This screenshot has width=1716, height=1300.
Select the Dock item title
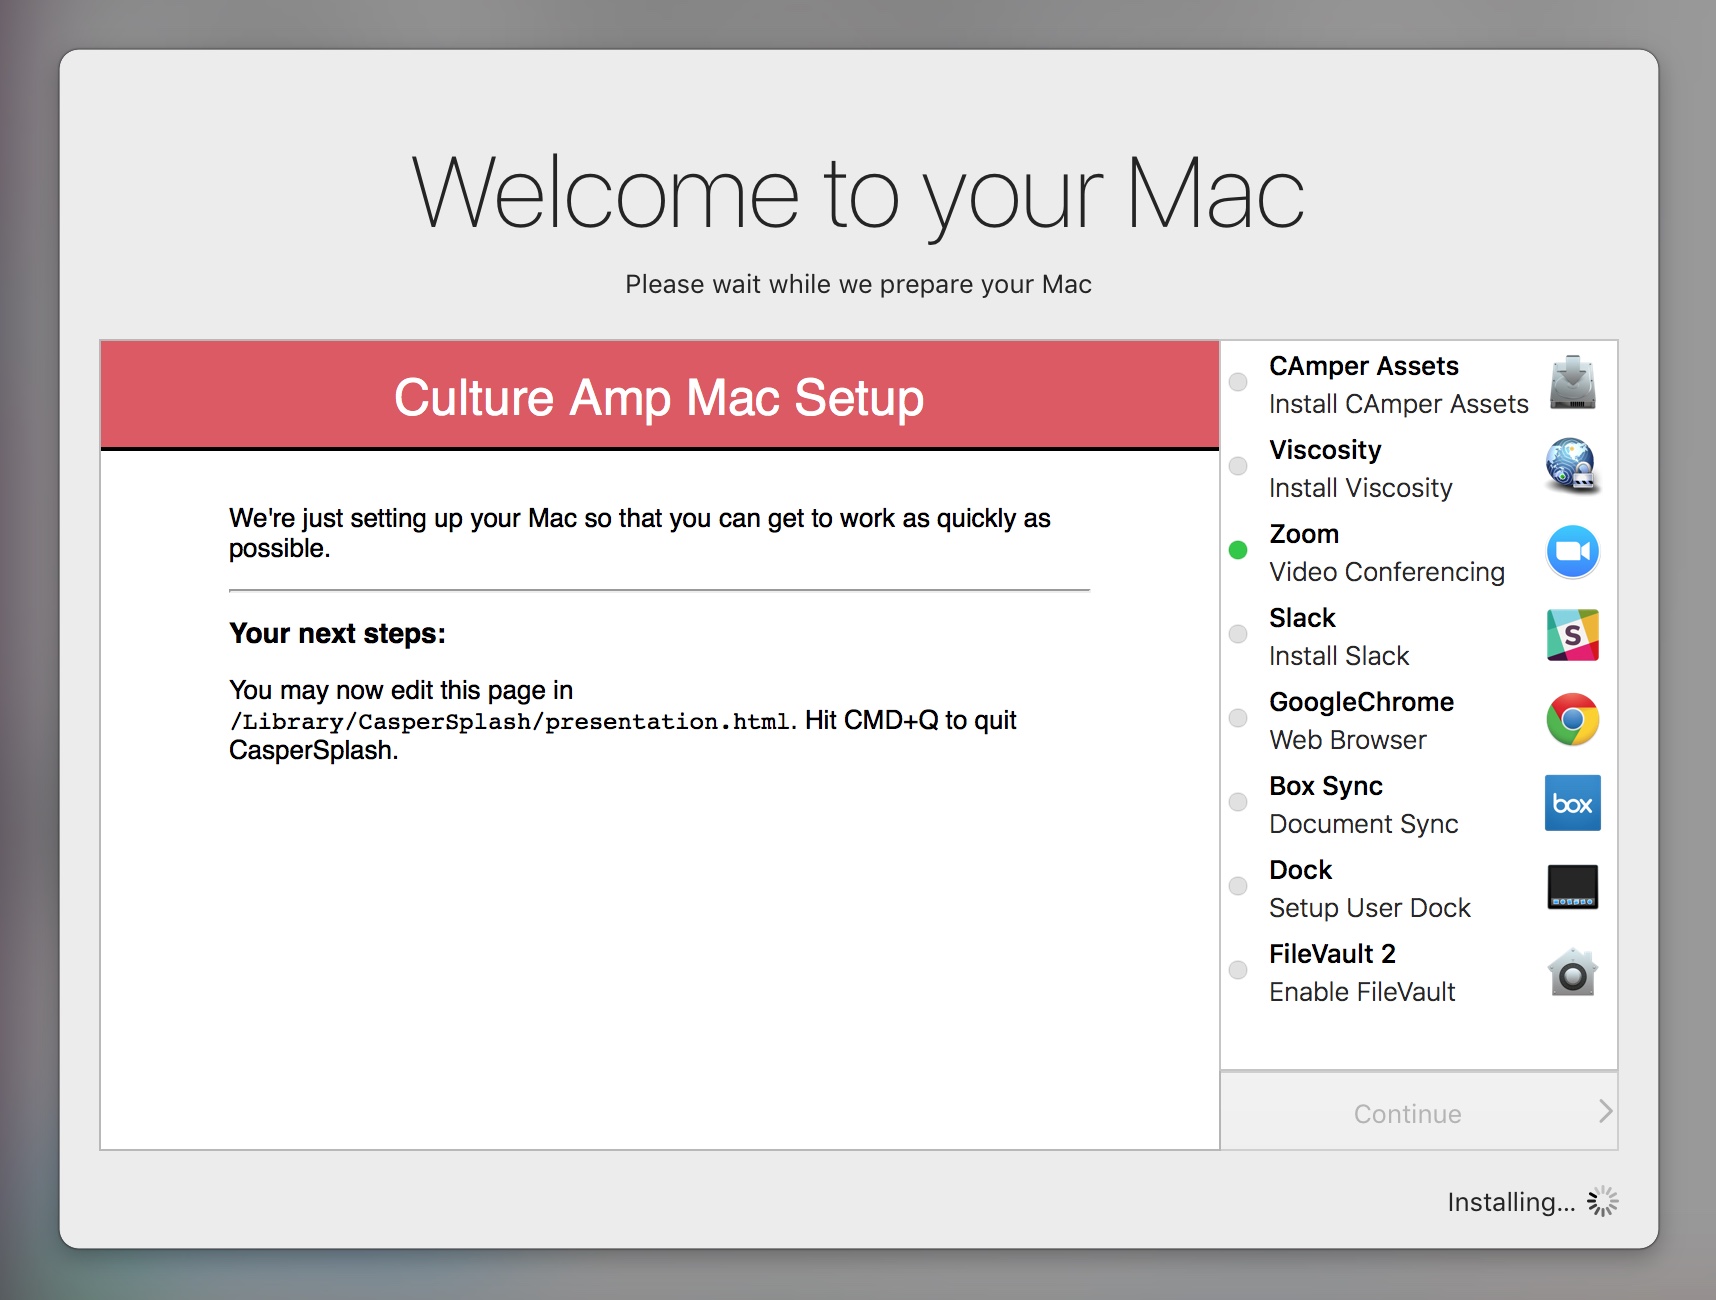coord(1300,870)
